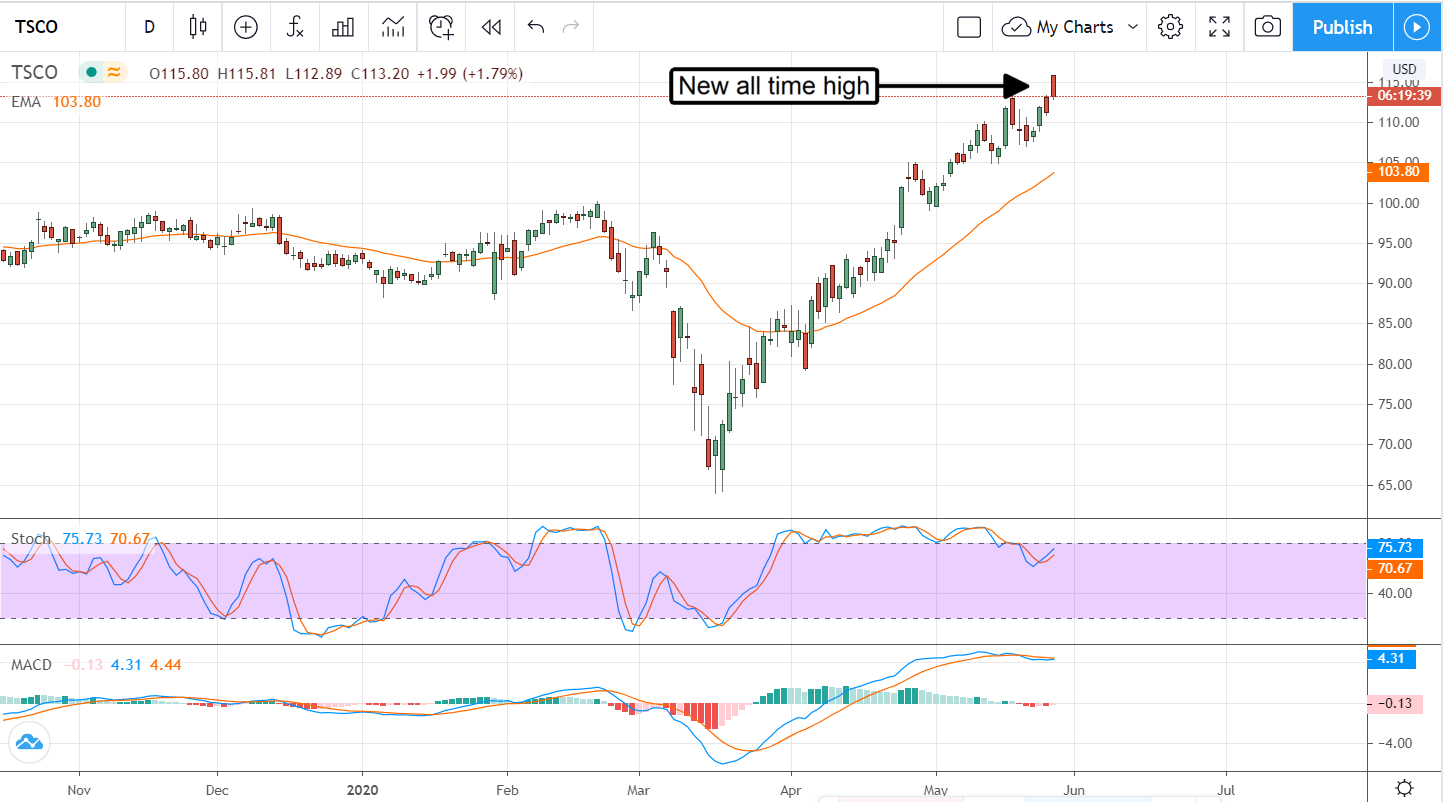Image resolution: width=1443 pixels, height=802 pixels.
Task: Click the Compare or Add Symbol icon
Action: coord(246,27)
